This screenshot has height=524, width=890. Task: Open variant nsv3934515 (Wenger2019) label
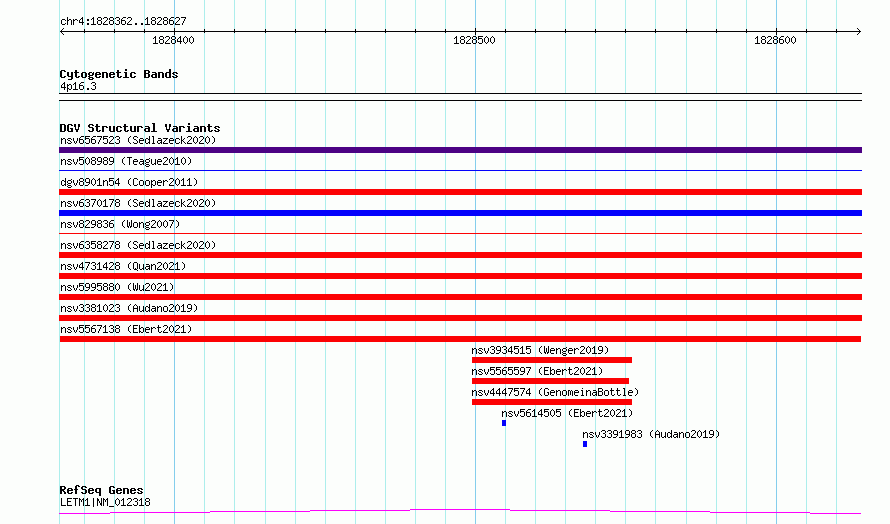click(540, 350)
